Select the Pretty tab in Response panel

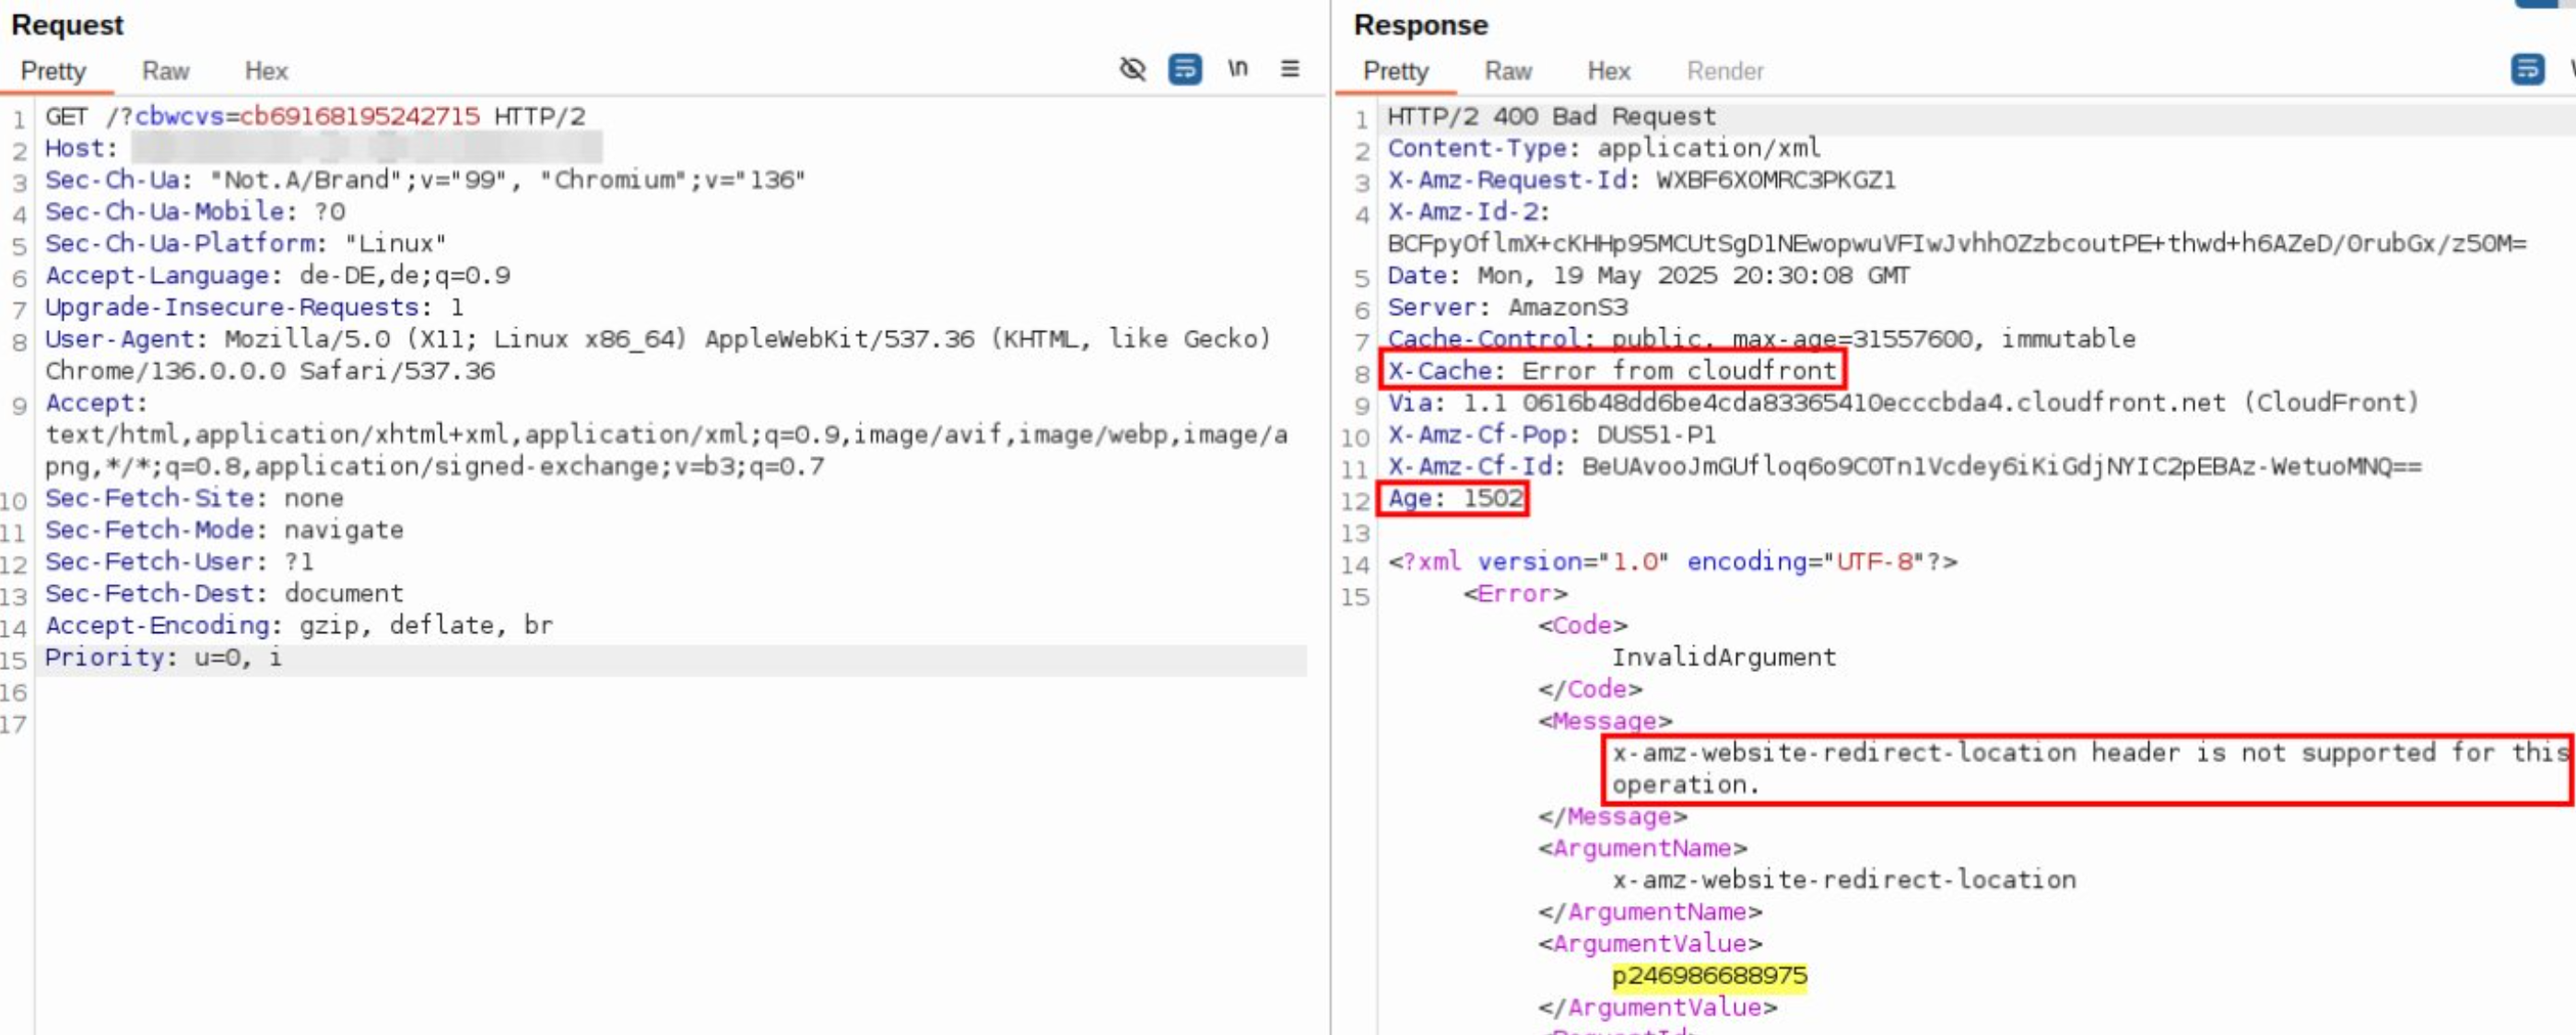tap(1396, 71)
